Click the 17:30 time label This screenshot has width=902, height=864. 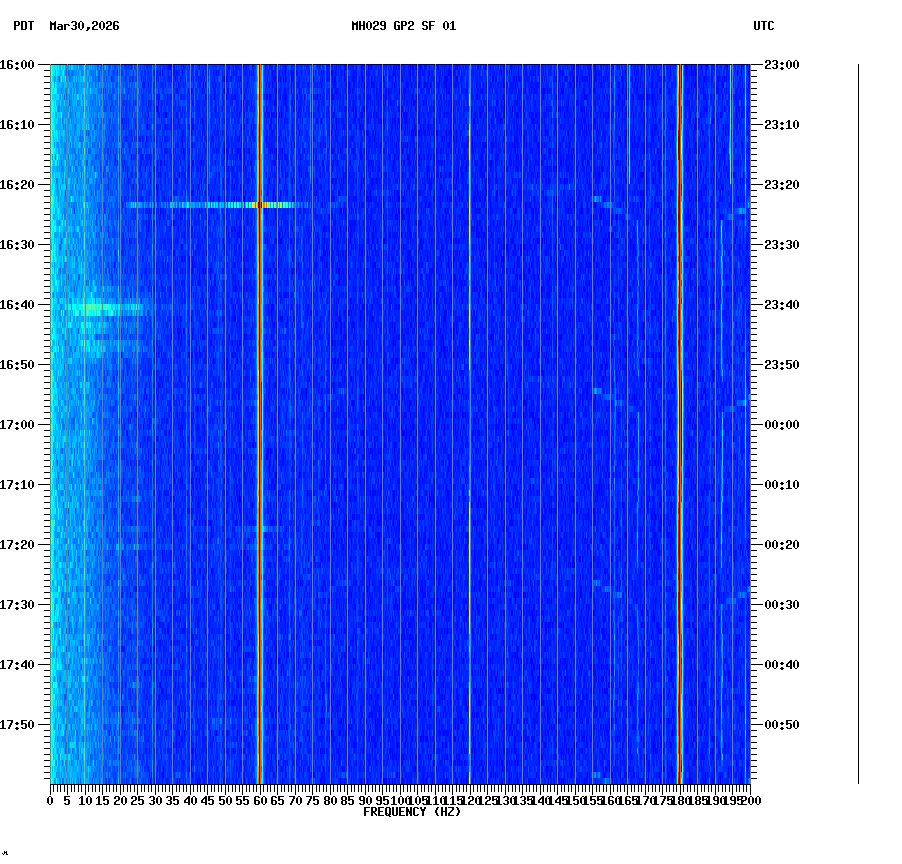tap(20, 603)
